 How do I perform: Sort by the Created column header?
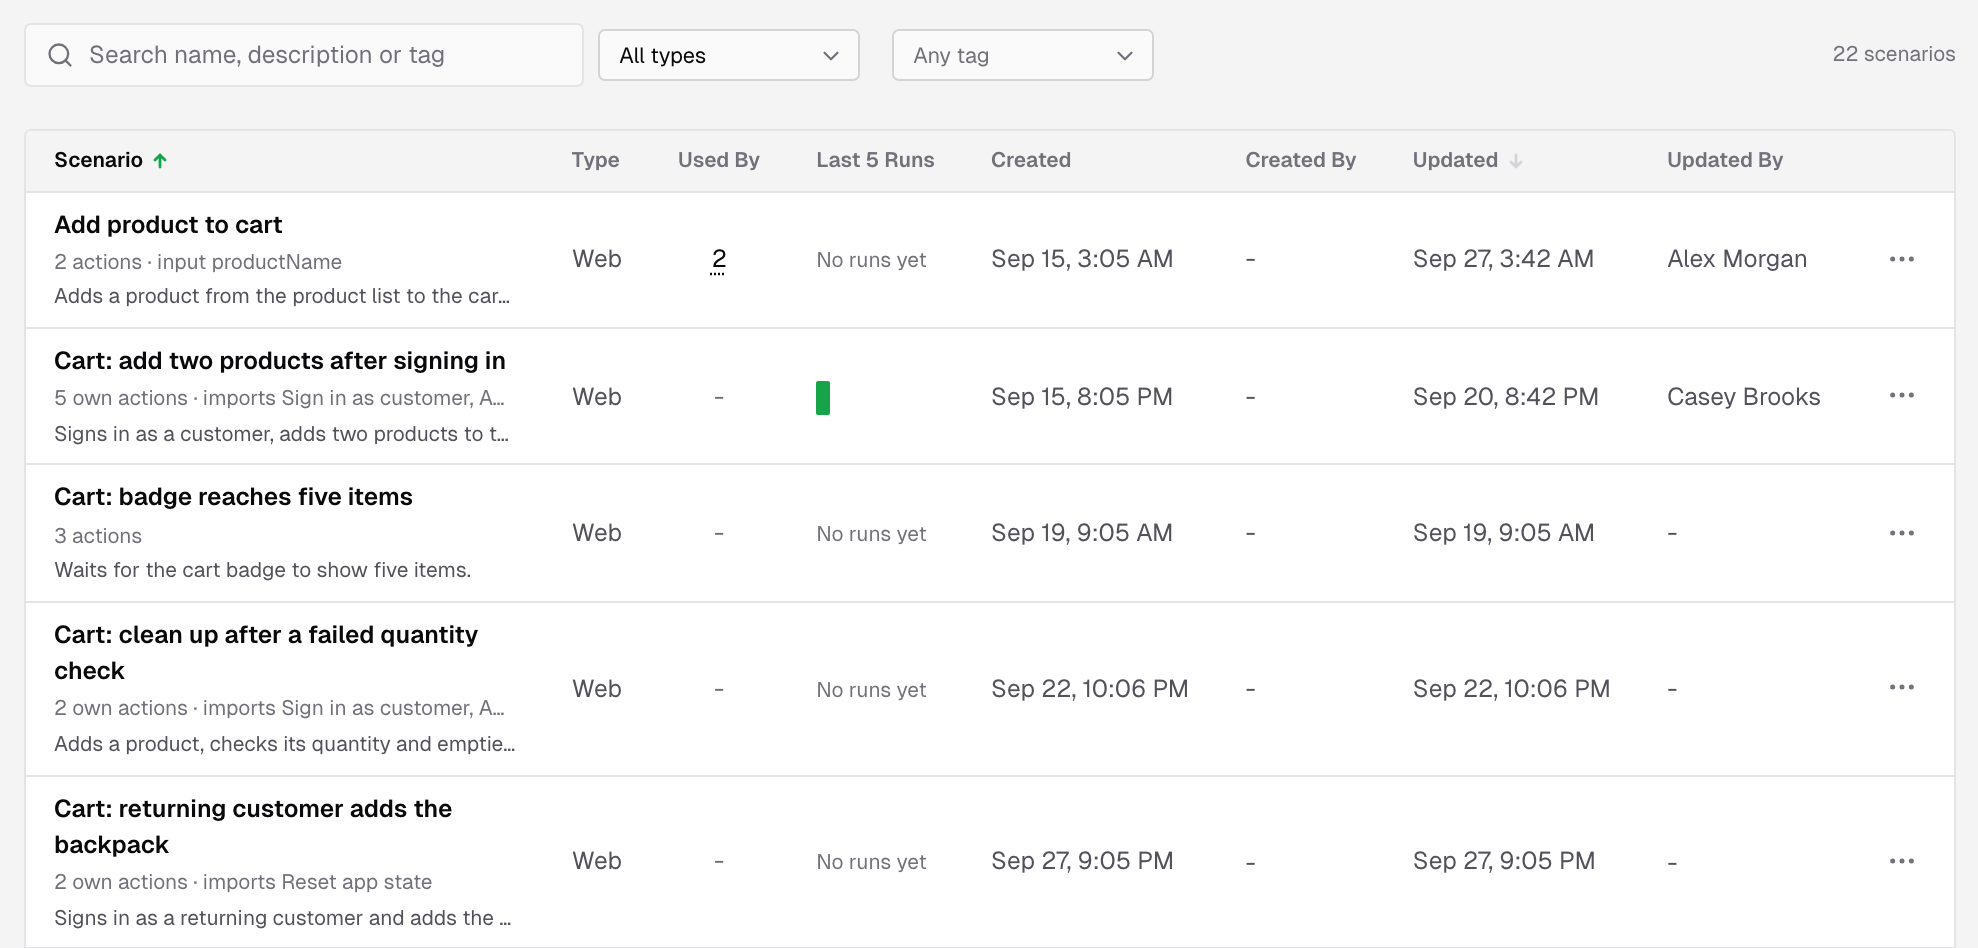coord(1031,160)
